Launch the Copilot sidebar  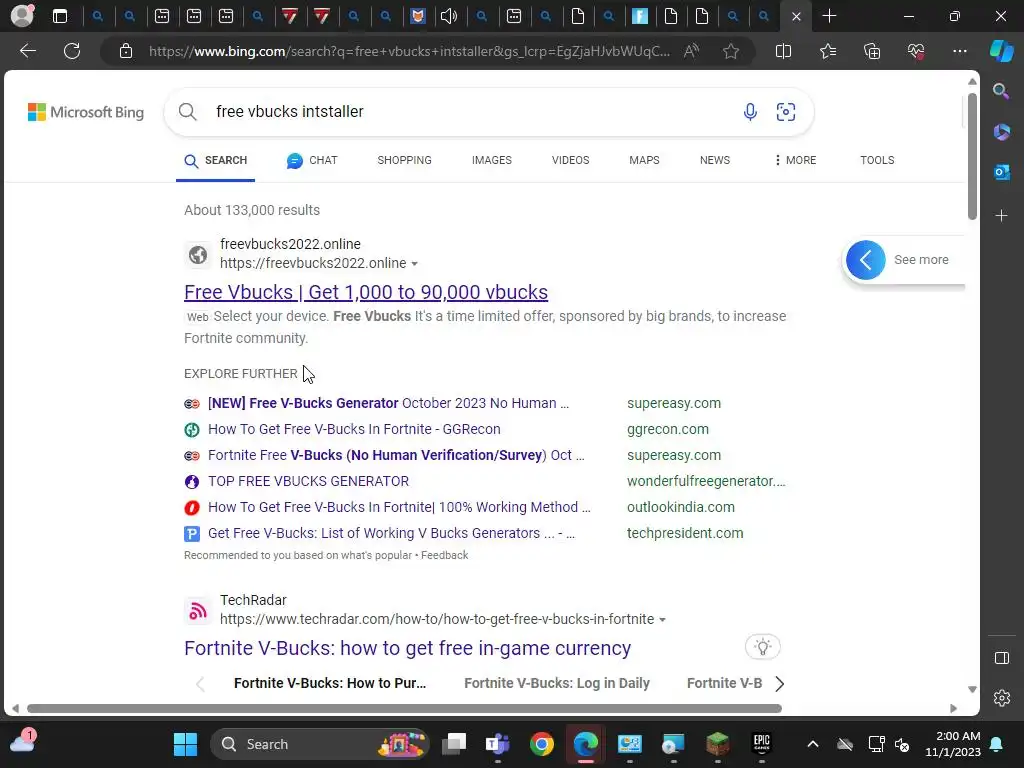tap(1001, 51)
